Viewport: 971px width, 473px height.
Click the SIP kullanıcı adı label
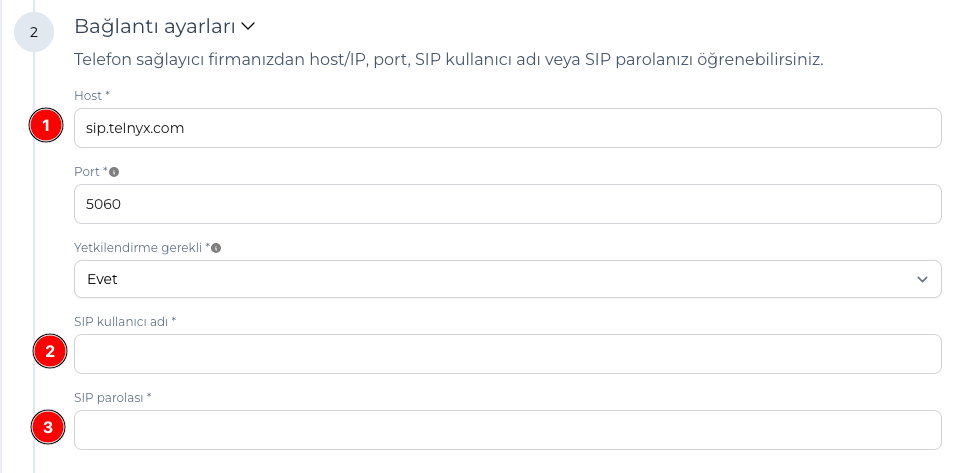[x=125, y=321]
